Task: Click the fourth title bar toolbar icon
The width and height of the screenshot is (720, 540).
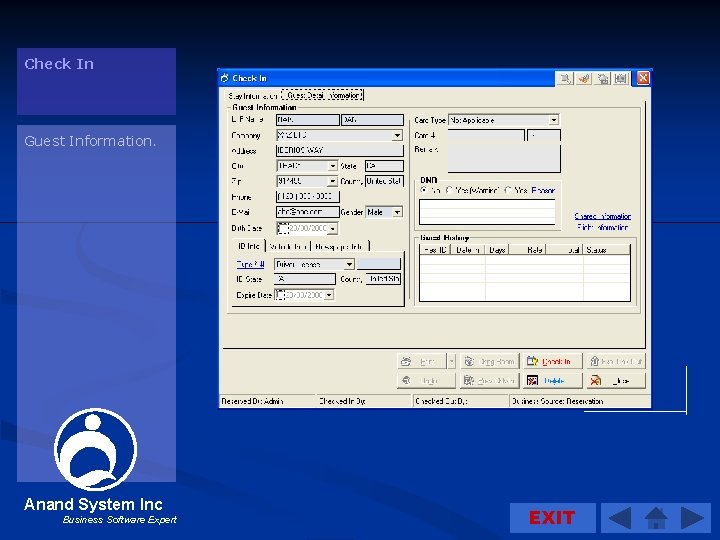Action: 621,78
